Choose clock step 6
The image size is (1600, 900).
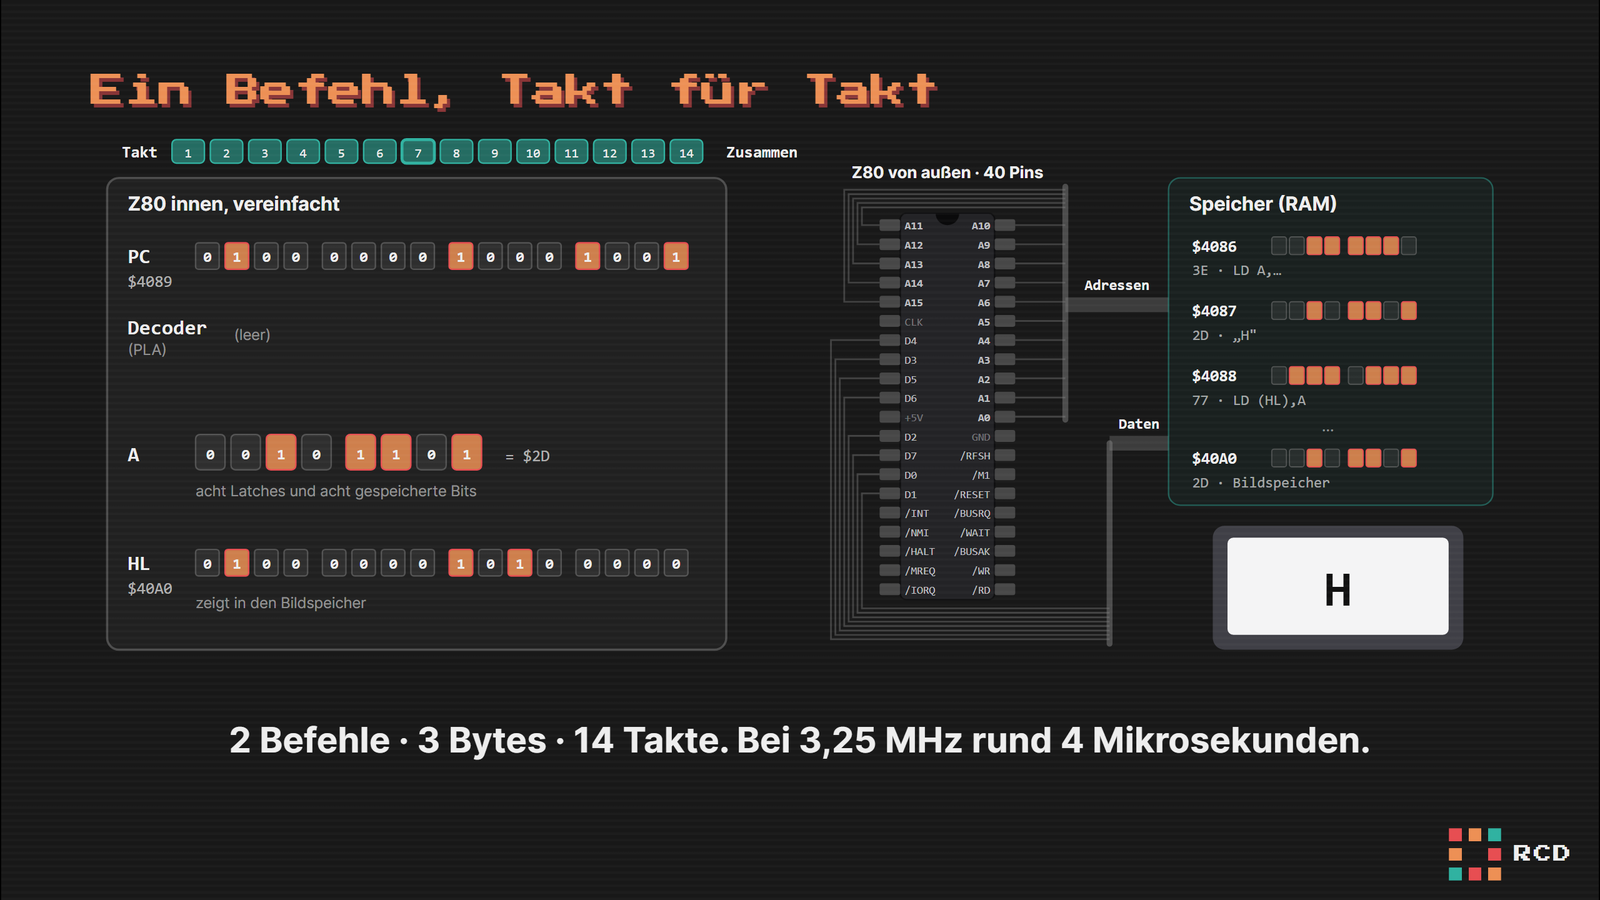coord(379,152)
